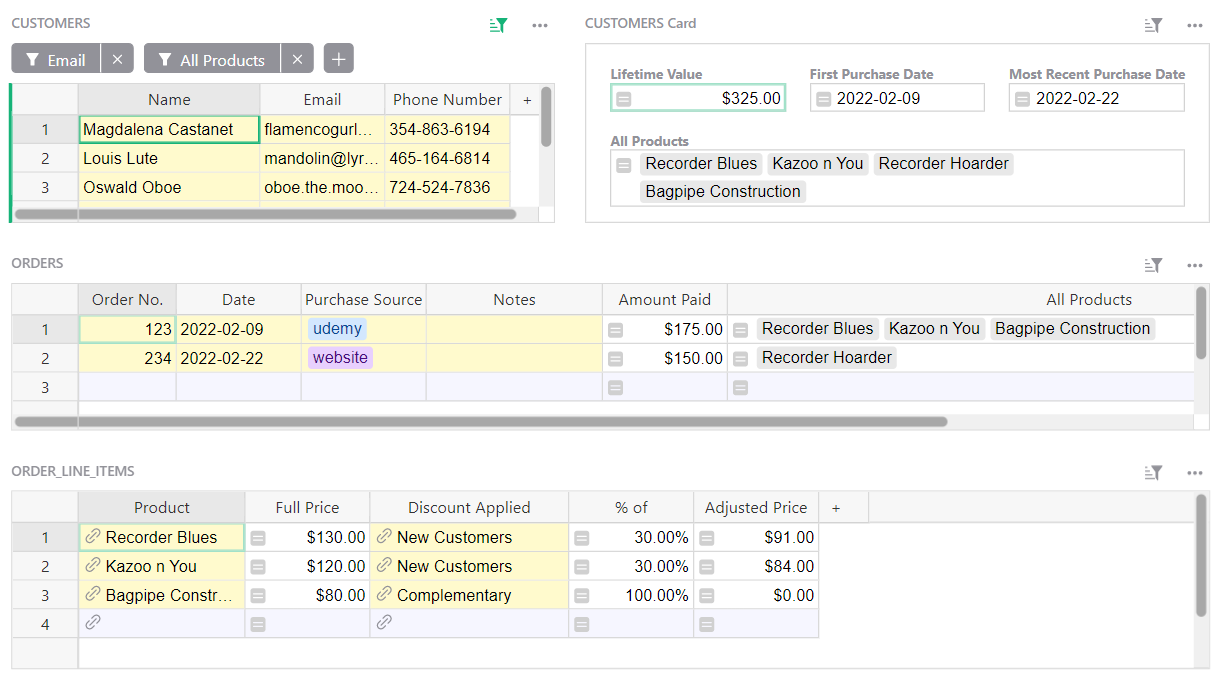Image resolution: width=1225 pixels, height=681 pixels.
Task: Remove the Email filter with its X button
Action: point(117,58)
